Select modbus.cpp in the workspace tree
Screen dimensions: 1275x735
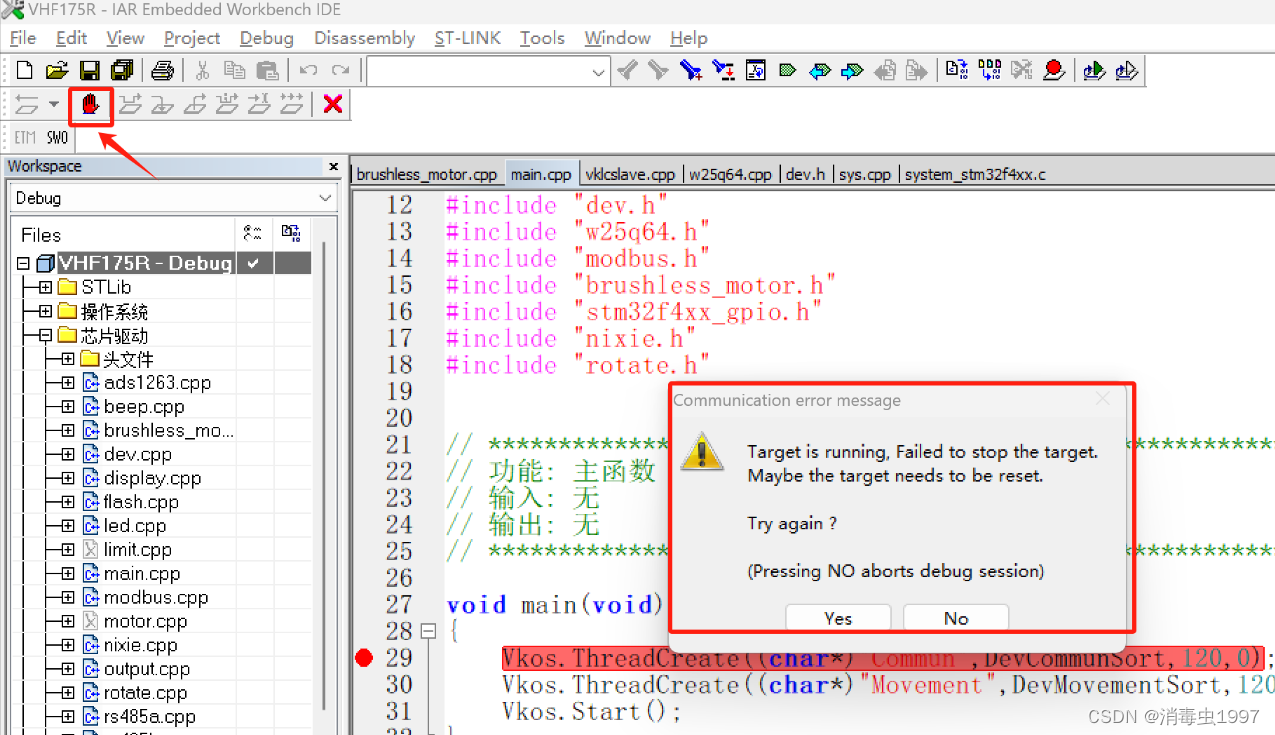(x=155, y=598)
